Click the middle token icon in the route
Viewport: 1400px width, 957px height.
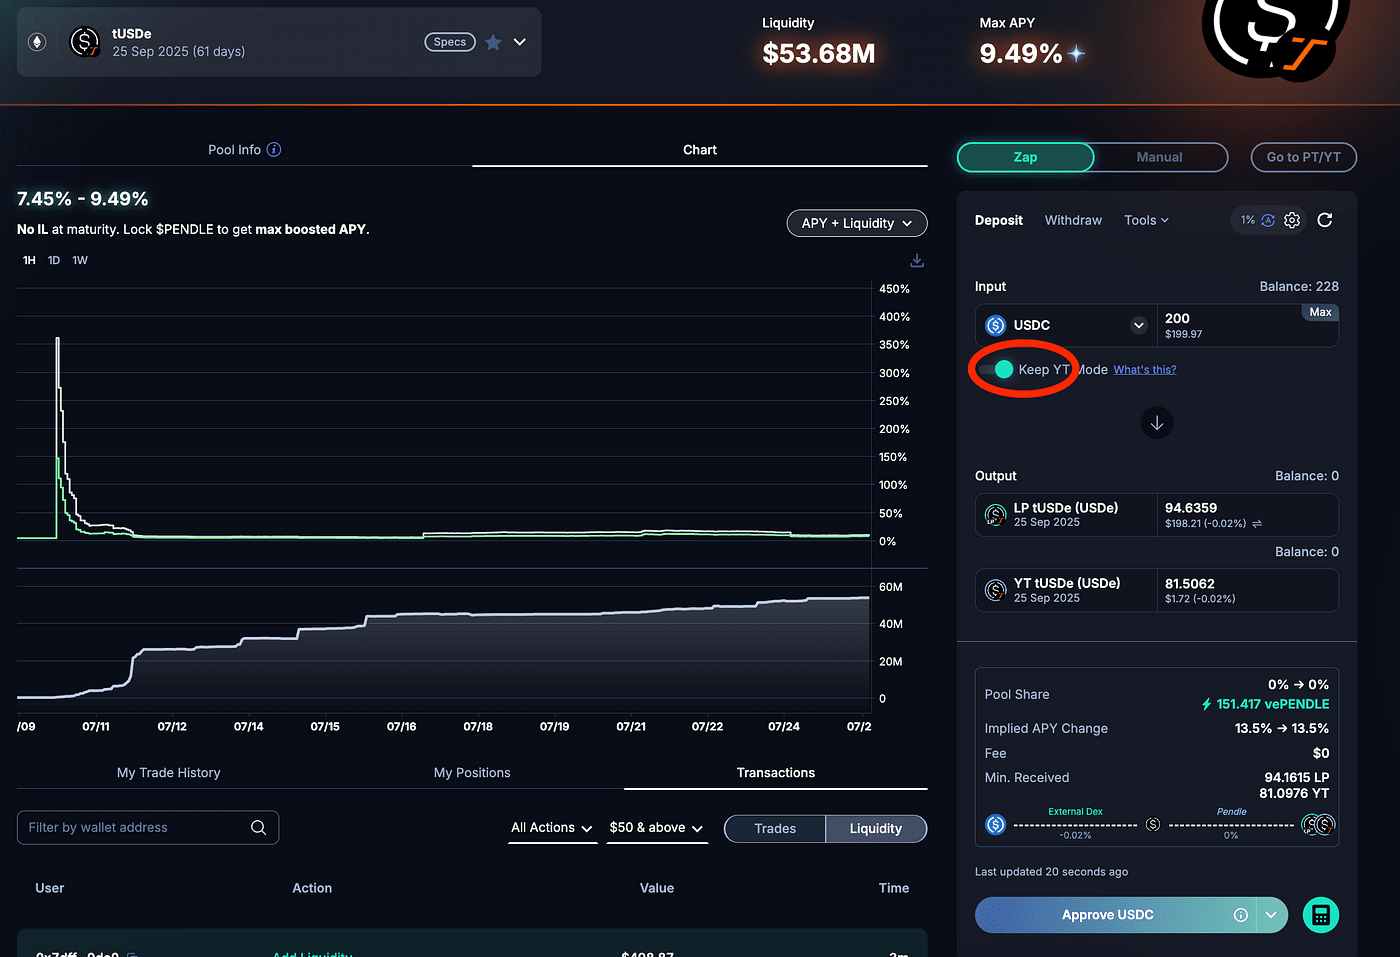tap(1153, 824)
